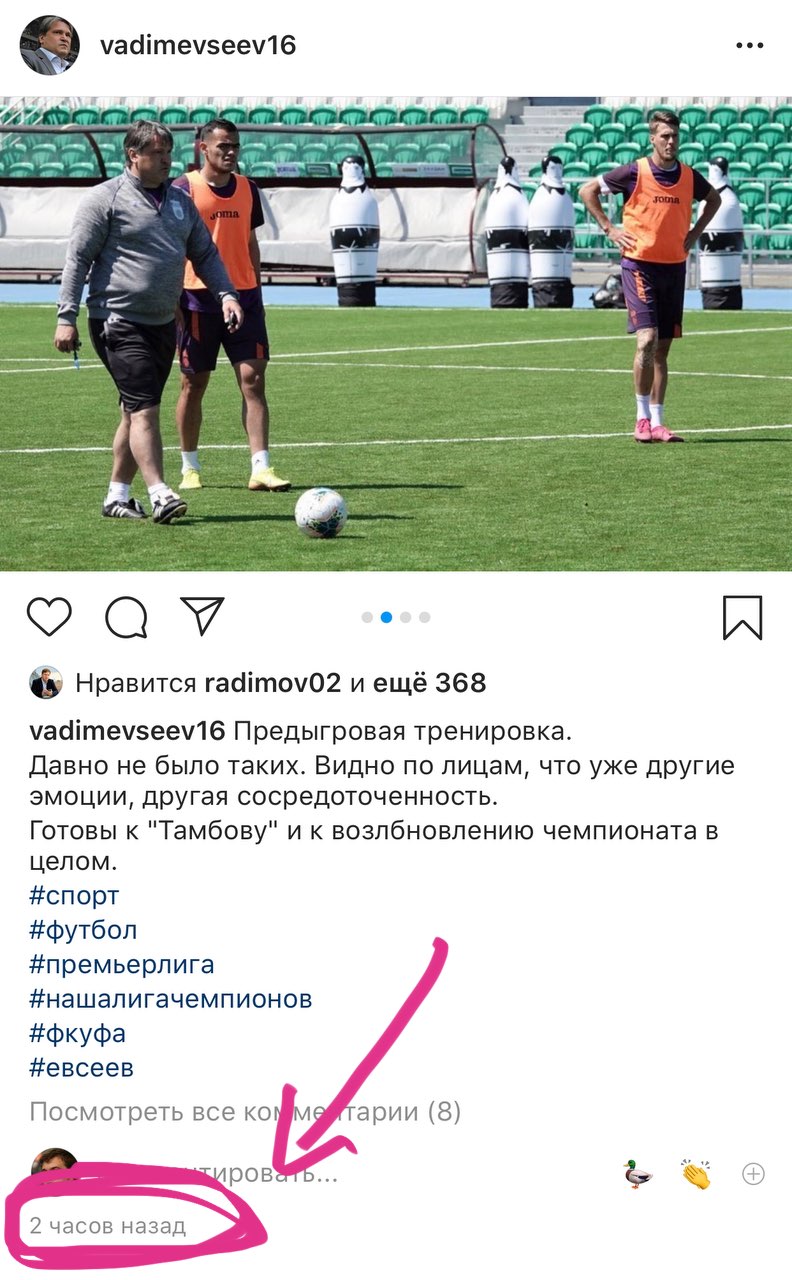Insert the duck emoji reaction

pyautogui.click(x=637, y=1174)
